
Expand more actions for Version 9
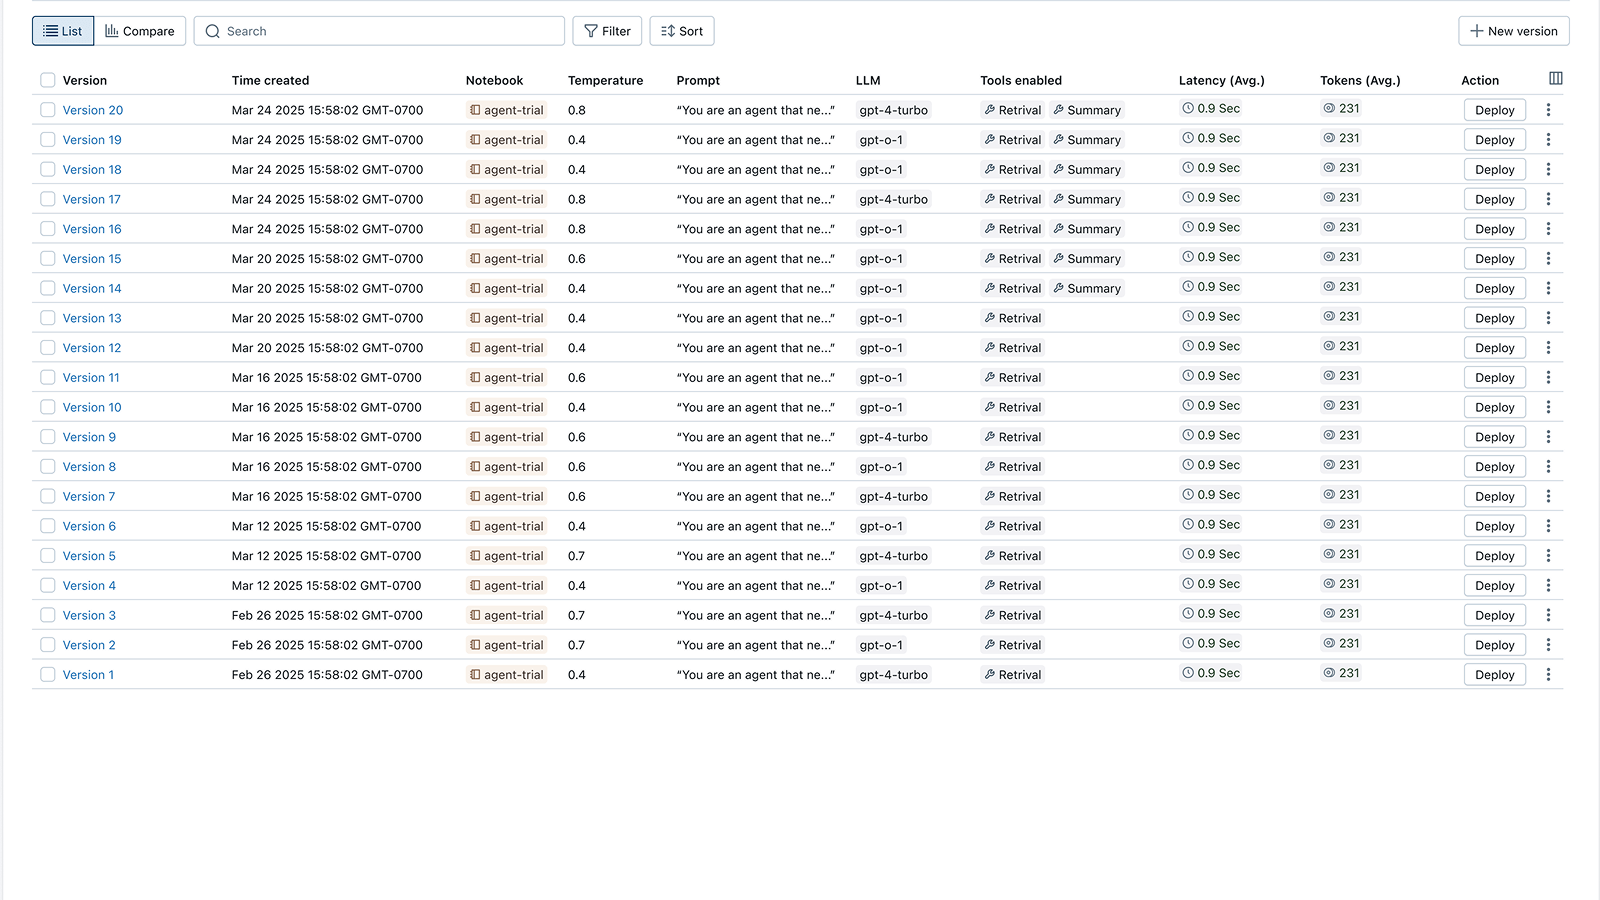click(1548, 437)
